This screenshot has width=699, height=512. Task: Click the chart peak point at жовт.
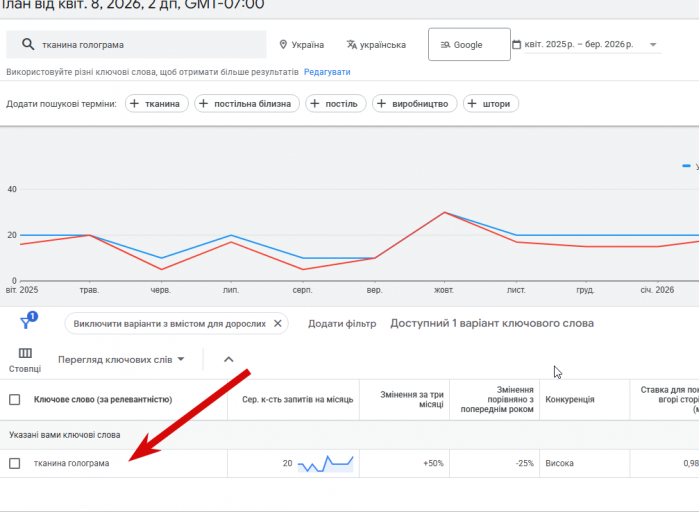click(444, 213)
